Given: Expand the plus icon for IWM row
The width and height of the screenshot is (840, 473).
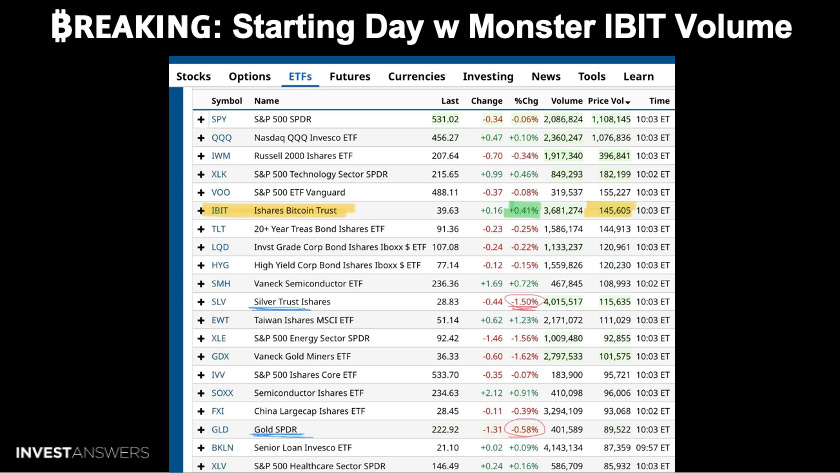Looking at the screenshot, I should pos(201,156).
